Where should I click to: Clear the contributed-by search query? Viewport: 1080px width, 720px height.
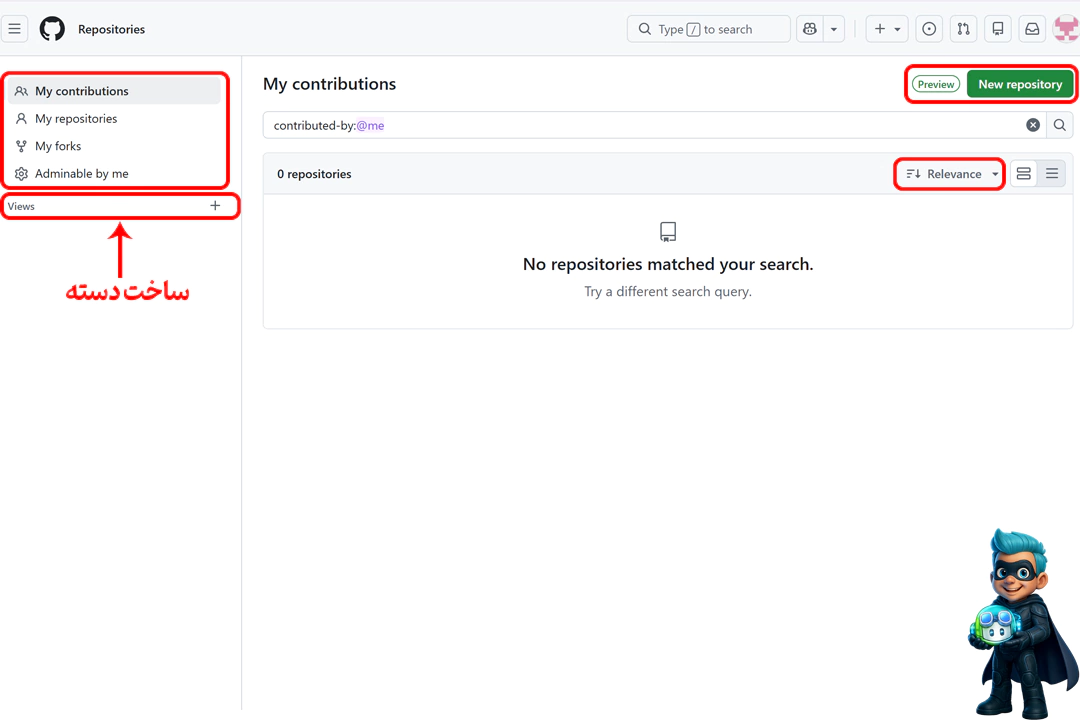coord(1033,125)
